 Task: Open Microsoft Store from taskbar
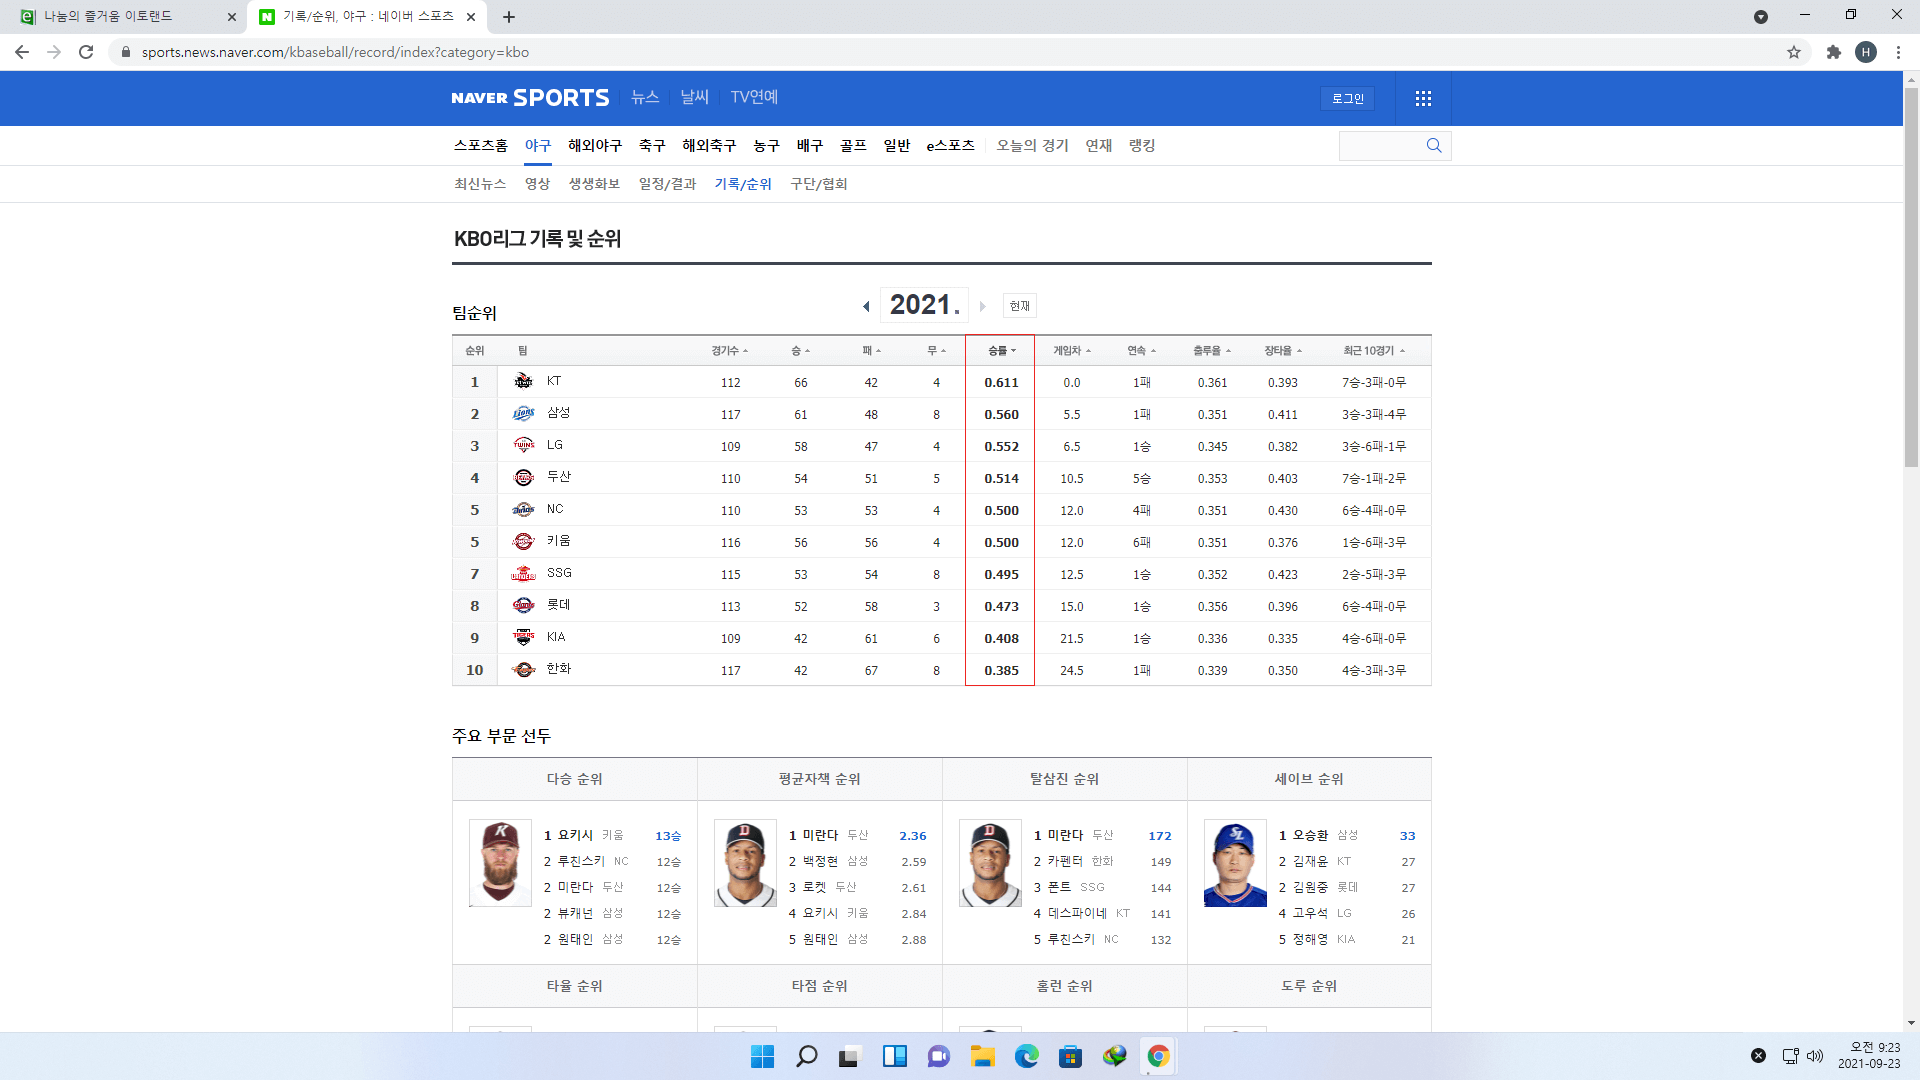coord(1070,1056)
